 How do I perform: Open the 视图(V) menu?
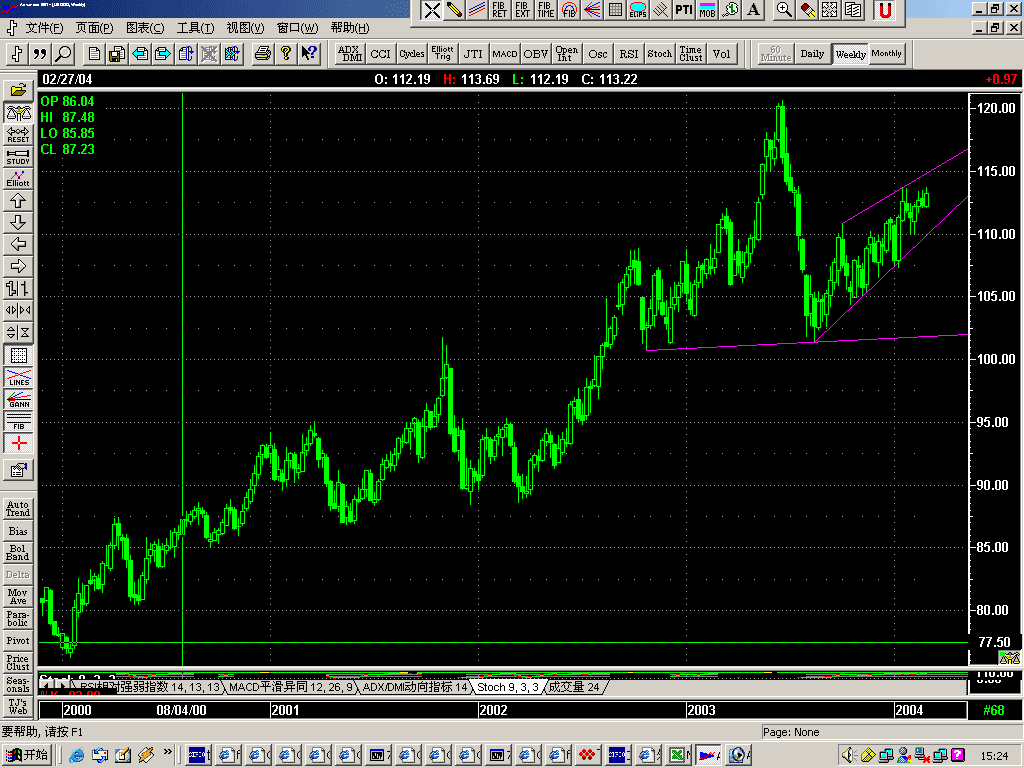[x=246, y=28]
